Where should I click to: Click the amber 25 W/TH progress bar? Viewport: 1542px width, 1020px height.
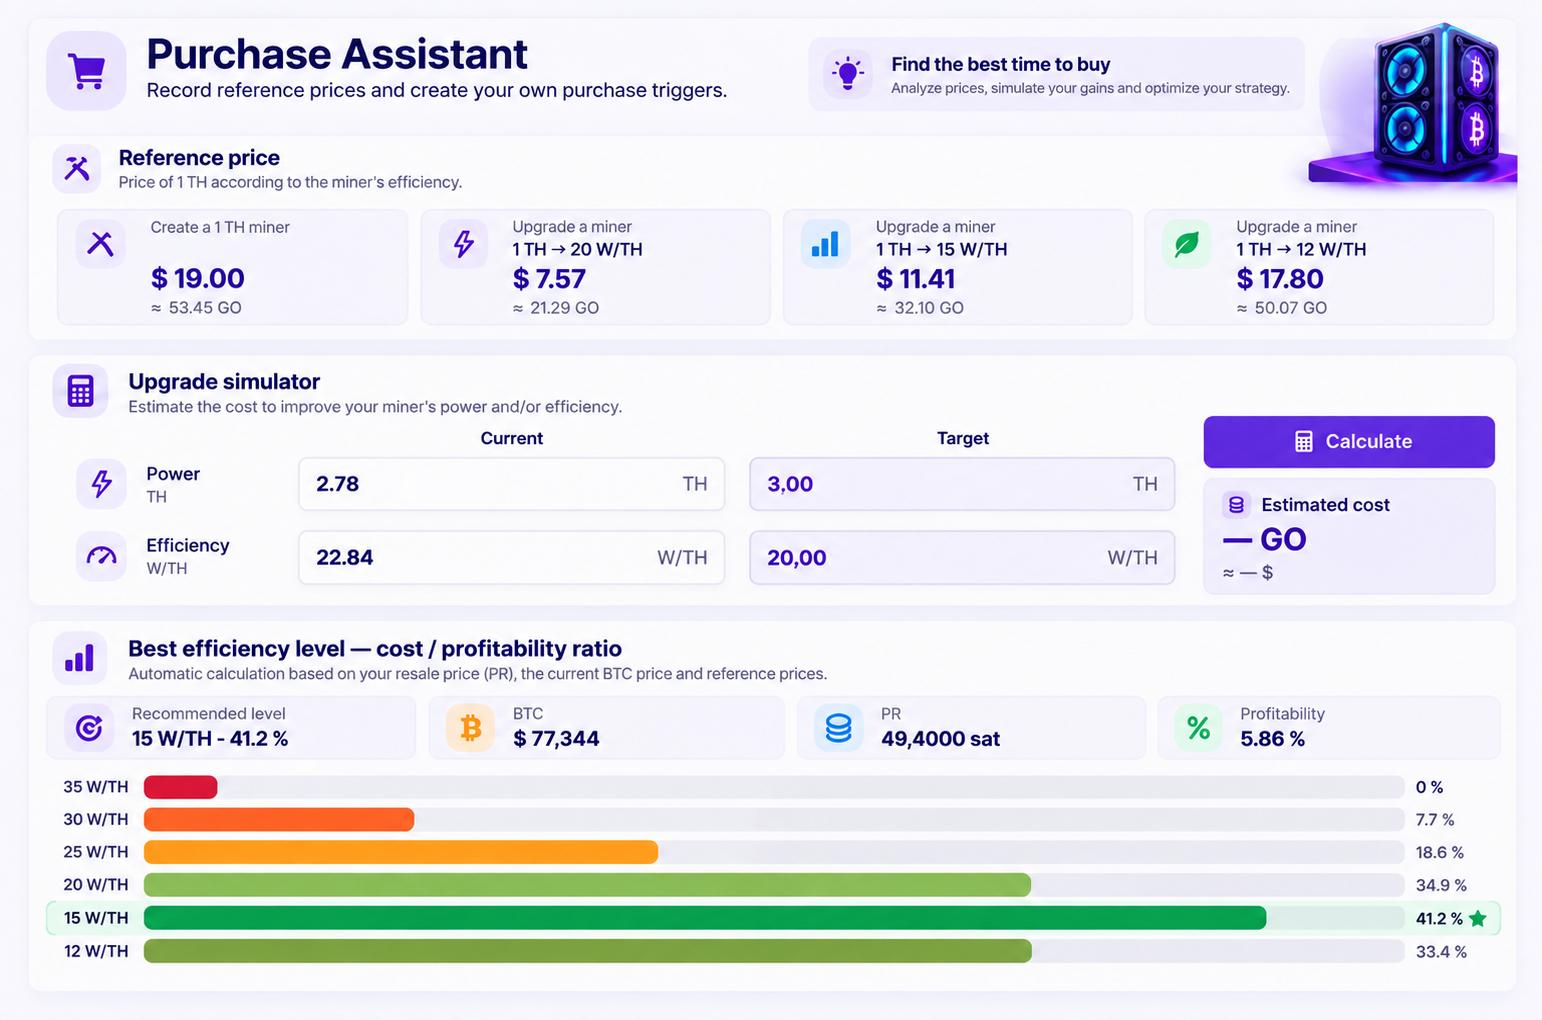tap(401, 852)
